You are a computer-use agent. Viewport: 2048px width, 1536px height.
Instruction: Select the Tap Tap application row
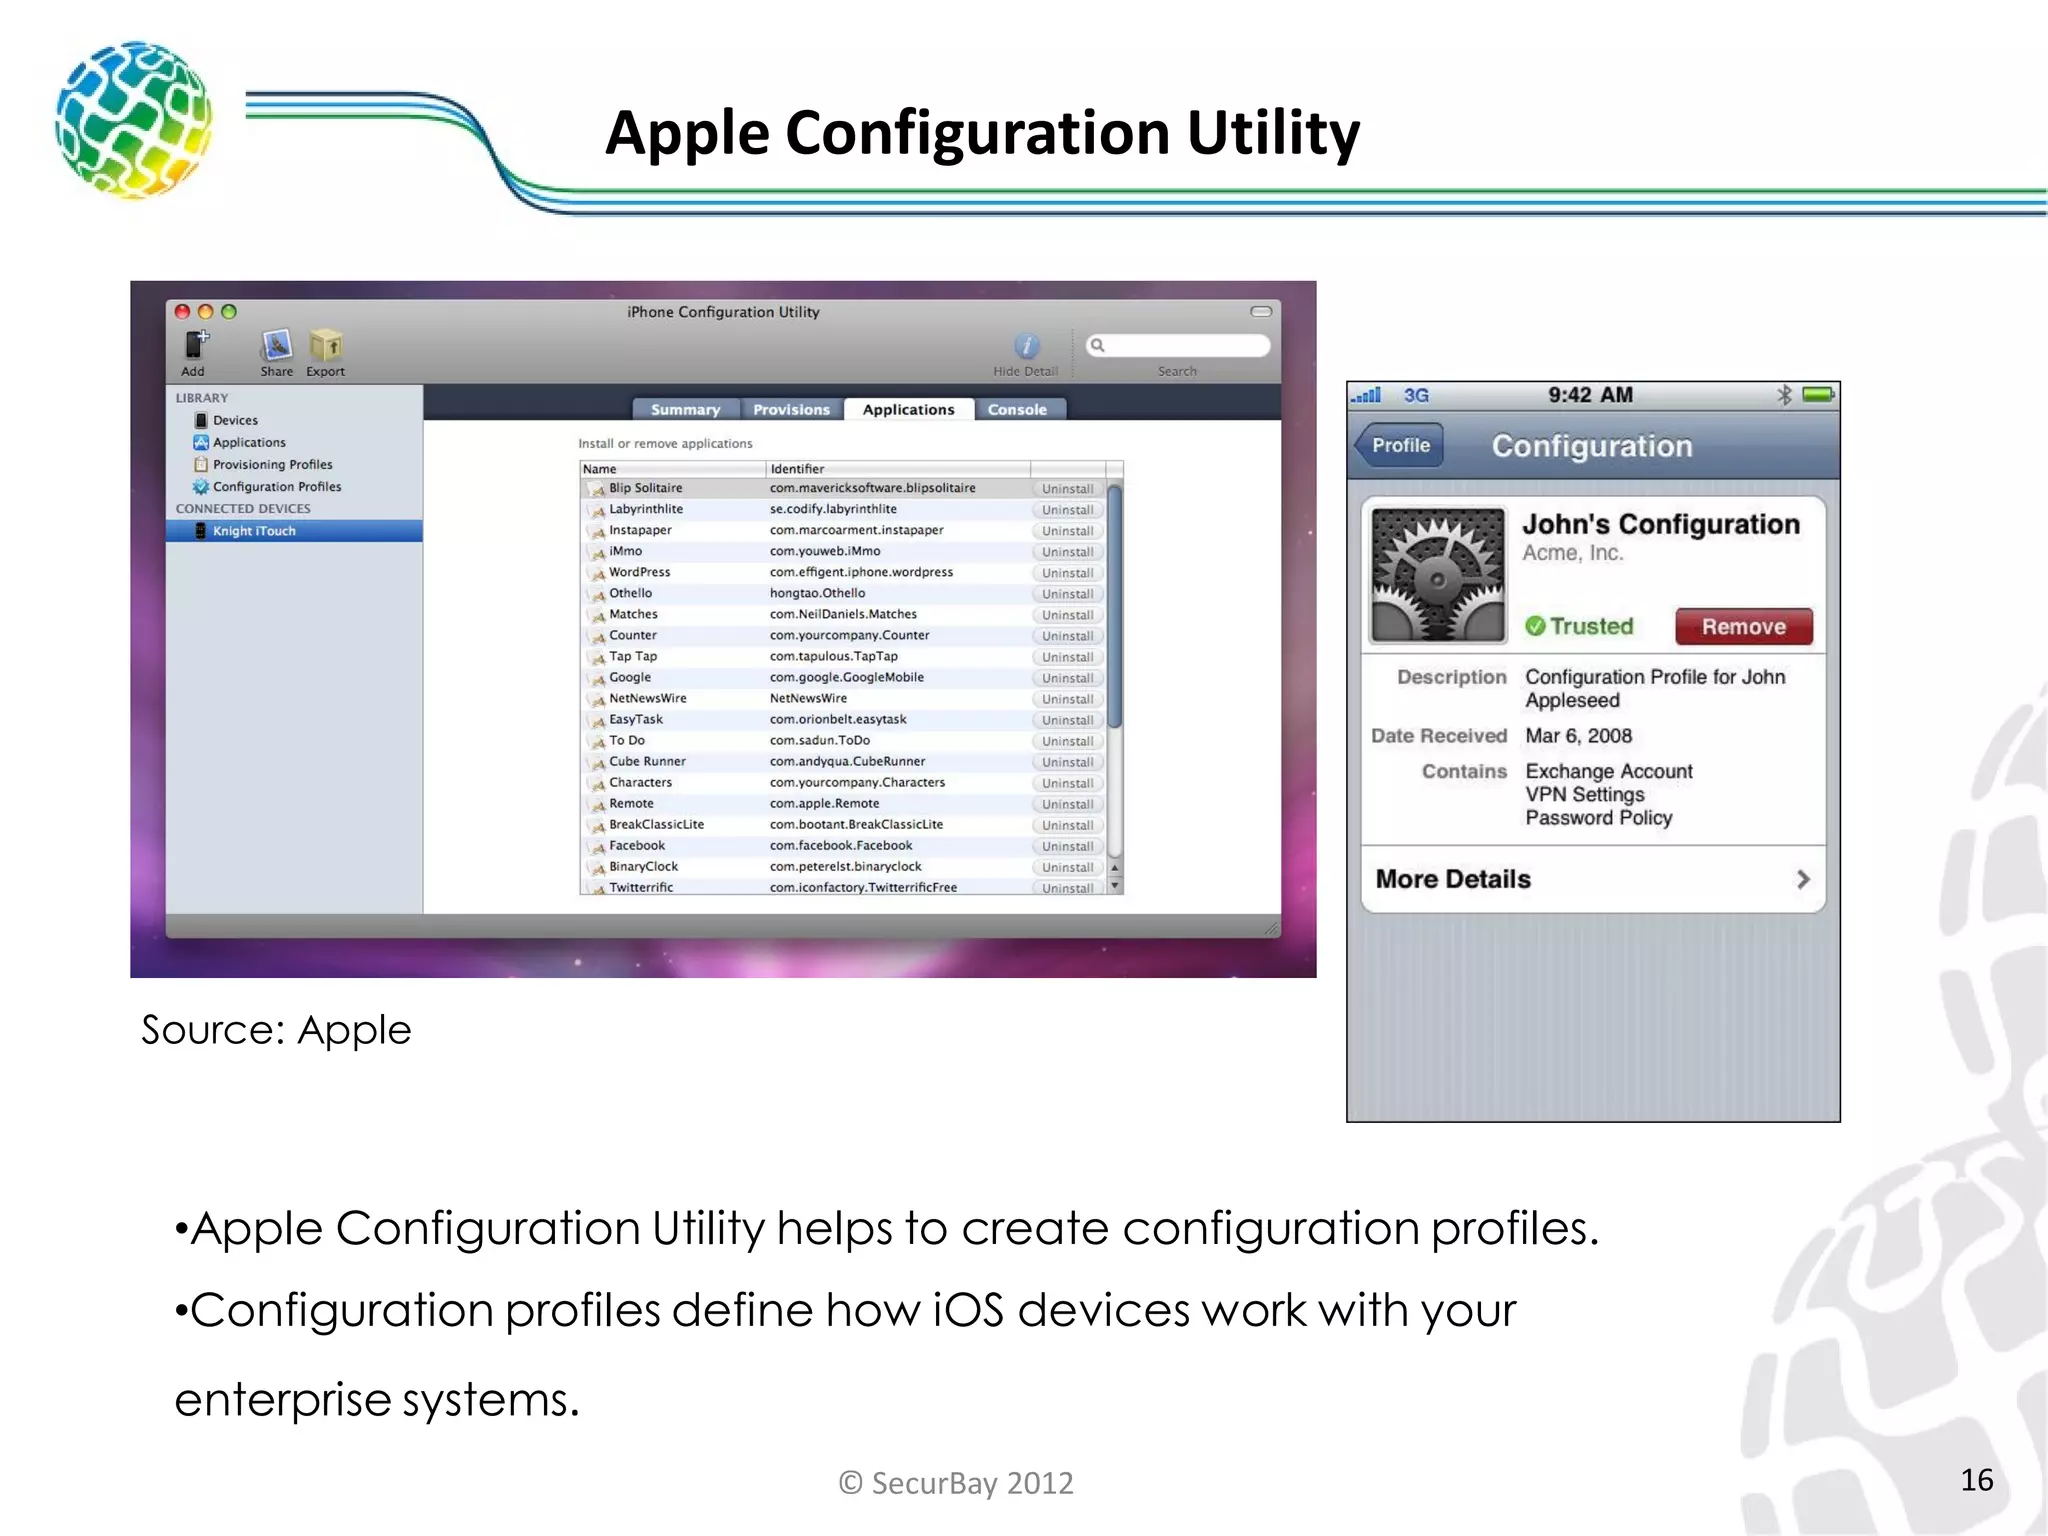[x=843, y=656]
